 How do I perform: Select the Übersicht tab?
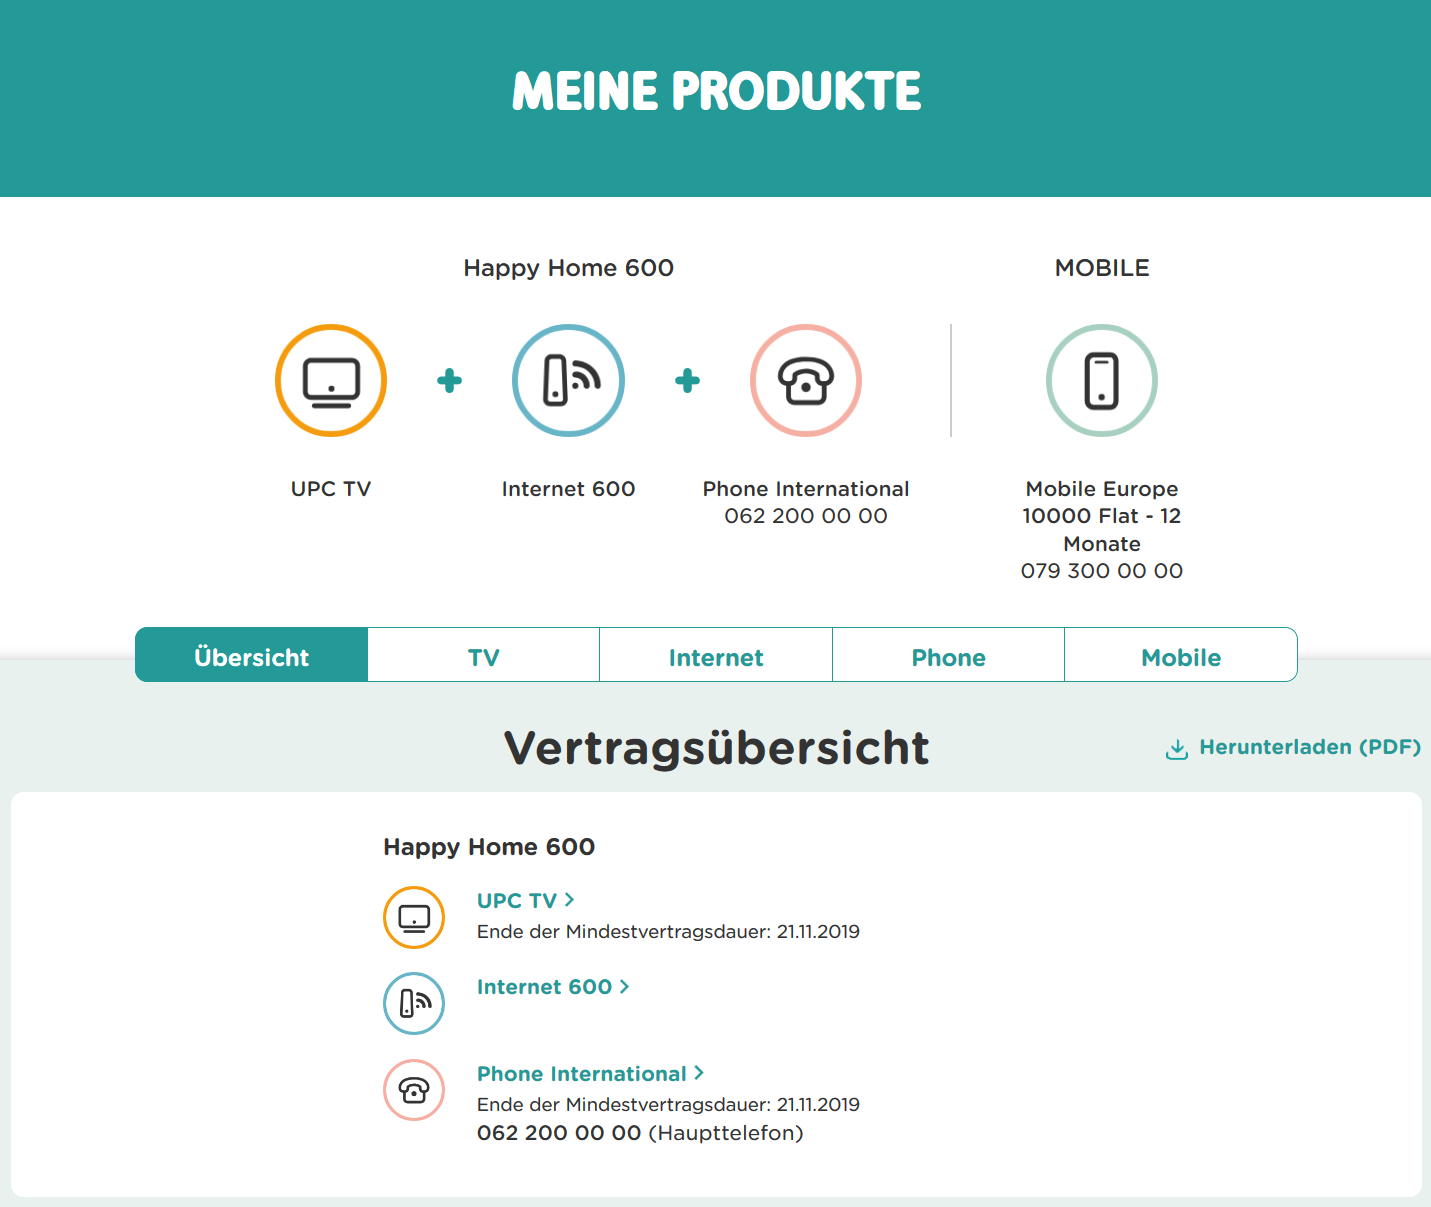[x=252, y=655]
